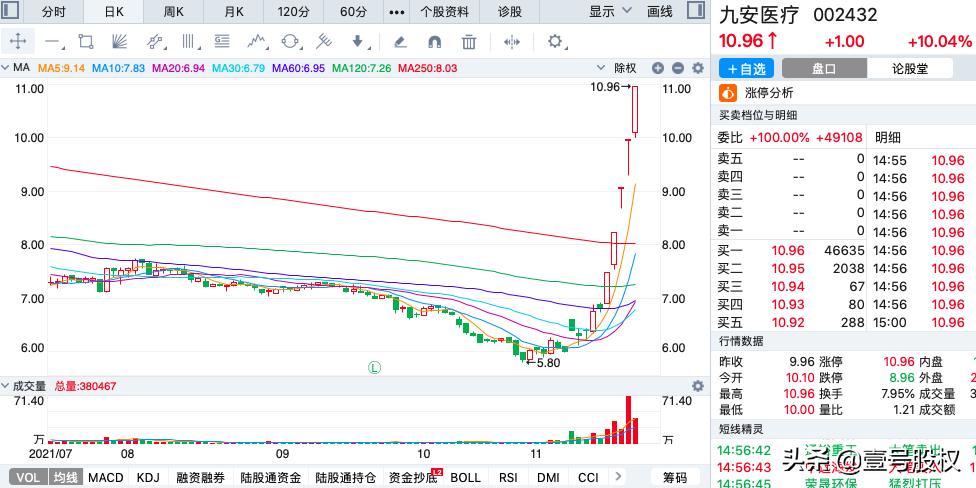Select the MACD indicator tab

[106, 477]
